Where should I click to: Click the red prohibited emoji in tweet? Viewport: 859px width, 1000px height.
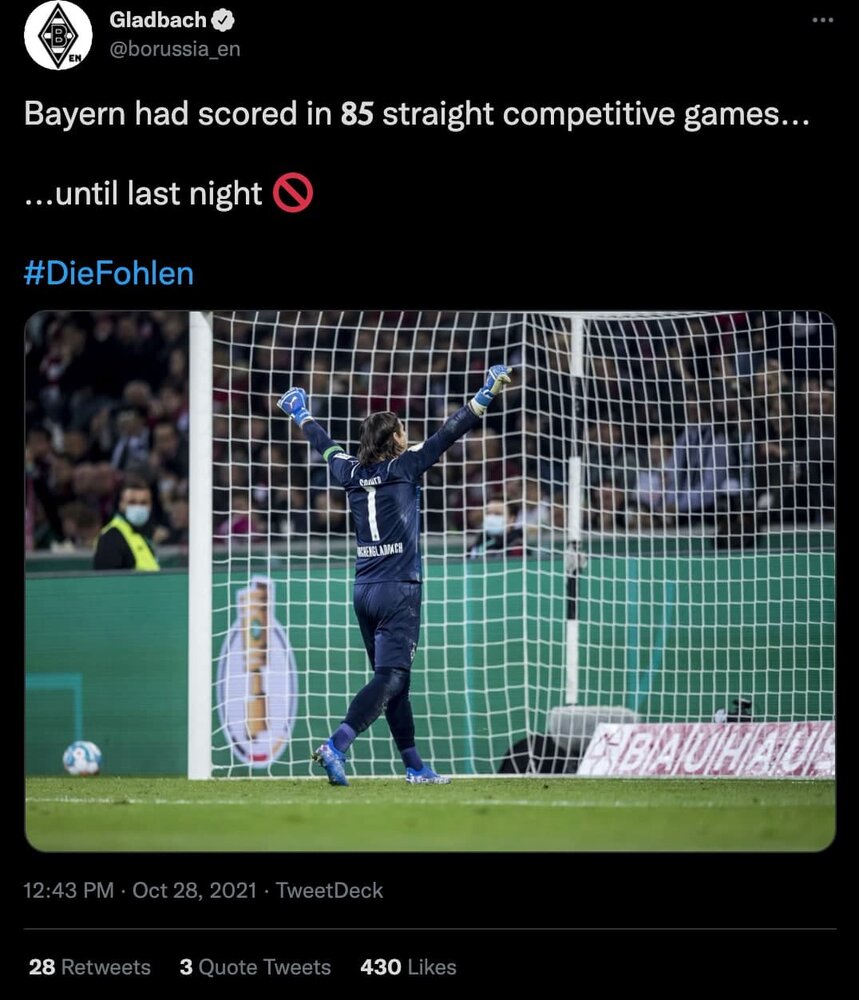coord(293,193)
